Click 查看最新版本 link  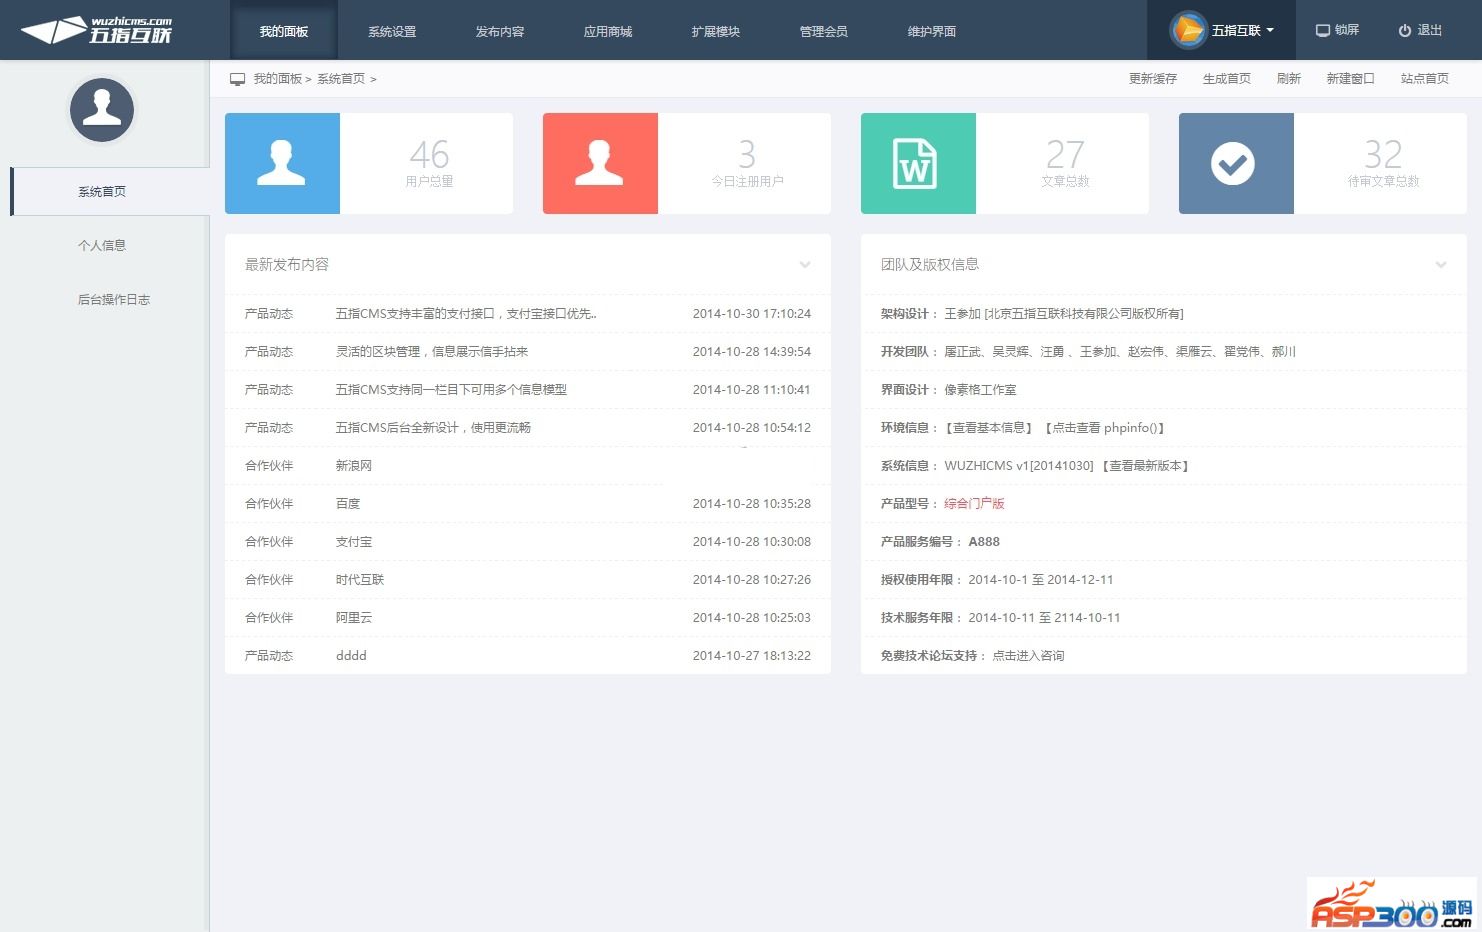tap(1145, 466)
